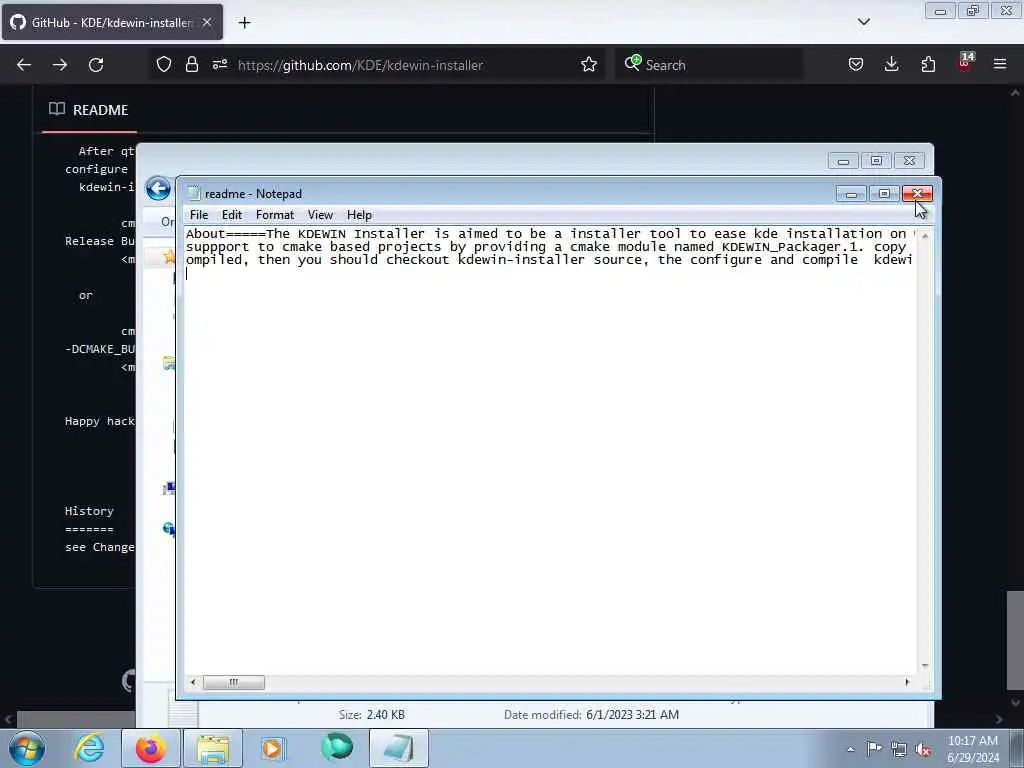This screenshot has height=768, width=1024.
Task: Maximize the Explorer window behind Notepad
Action: coord(876,161)
